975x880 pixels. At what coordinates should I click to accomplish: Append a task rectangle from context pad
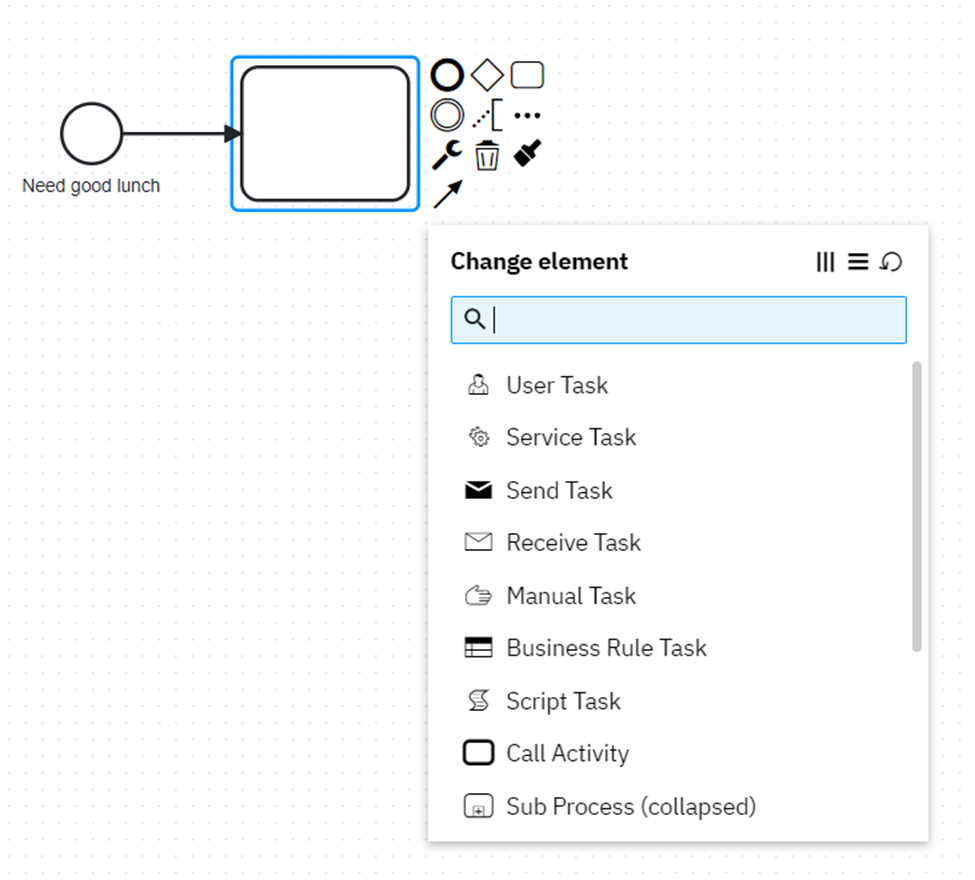[527, 75]
